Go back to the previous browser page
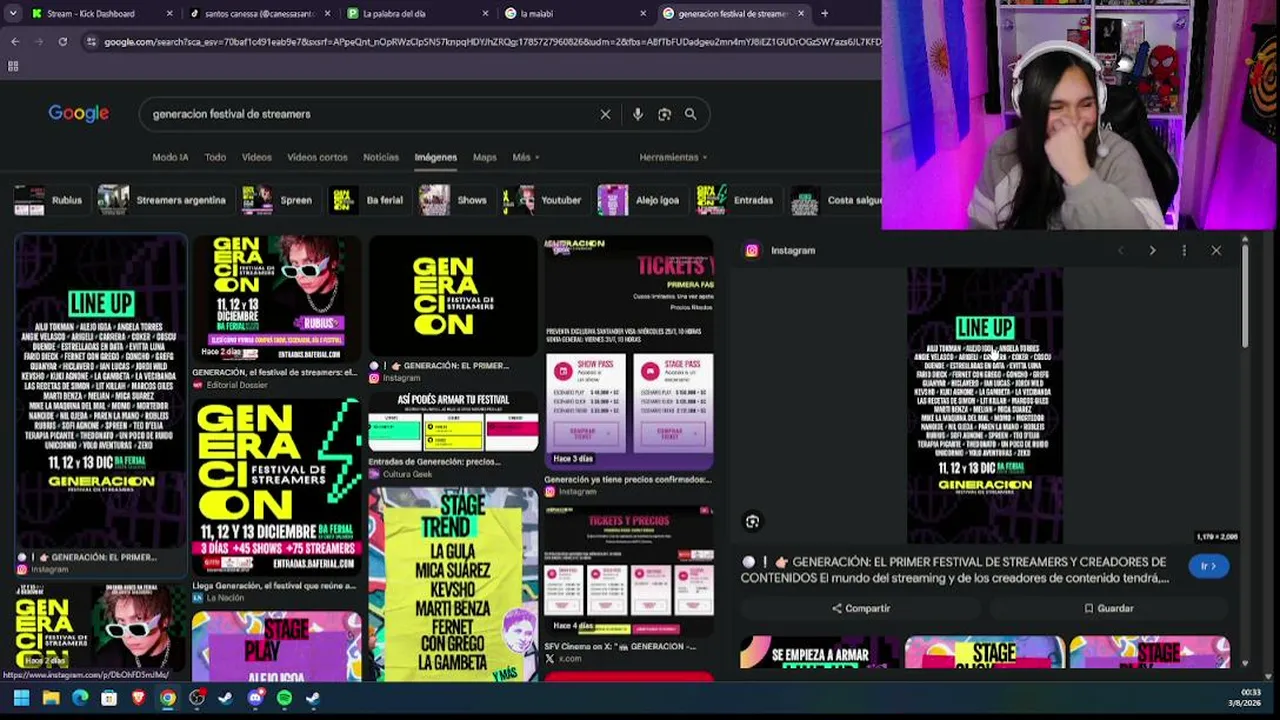The image size is (1280, 720). pos(15,42)
